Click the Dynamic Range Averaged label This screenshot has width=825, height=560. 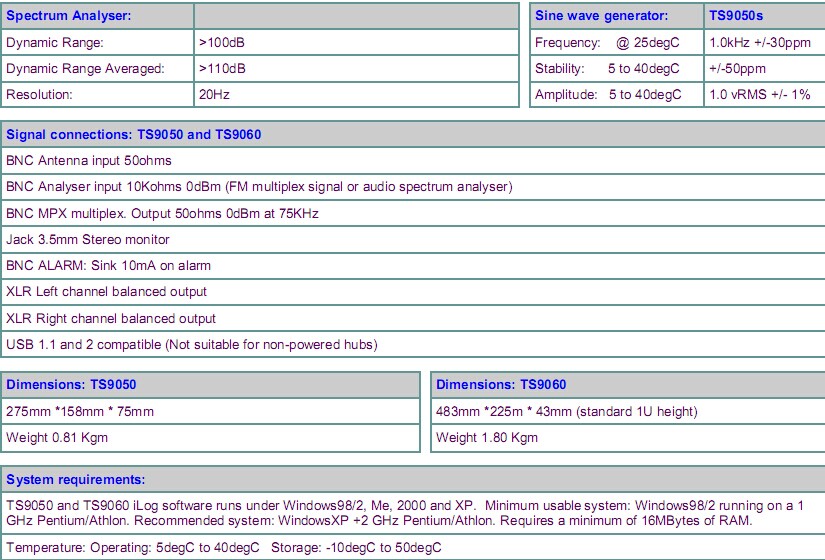[84, 69]
